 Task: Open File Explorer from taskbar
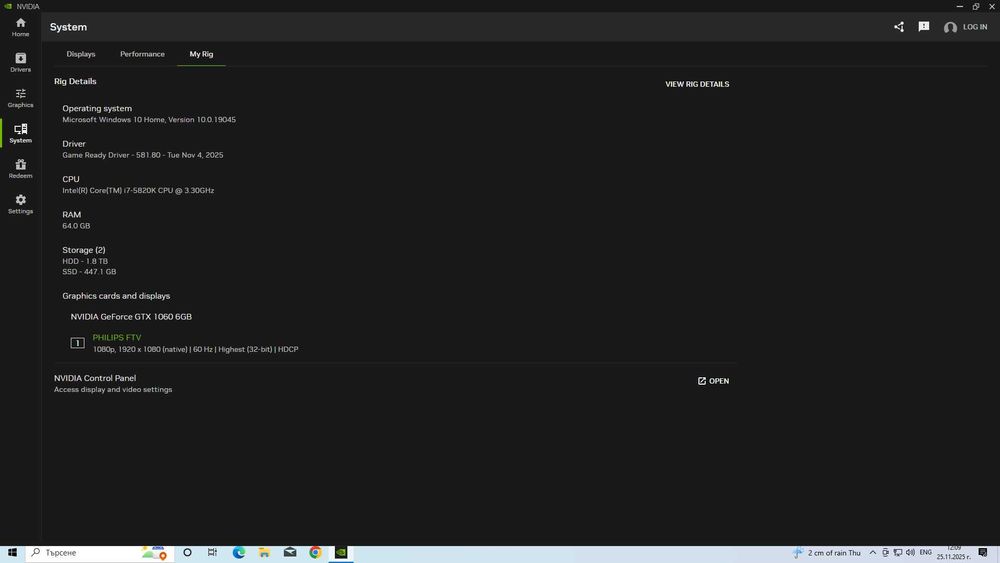(x=264, y=553)
